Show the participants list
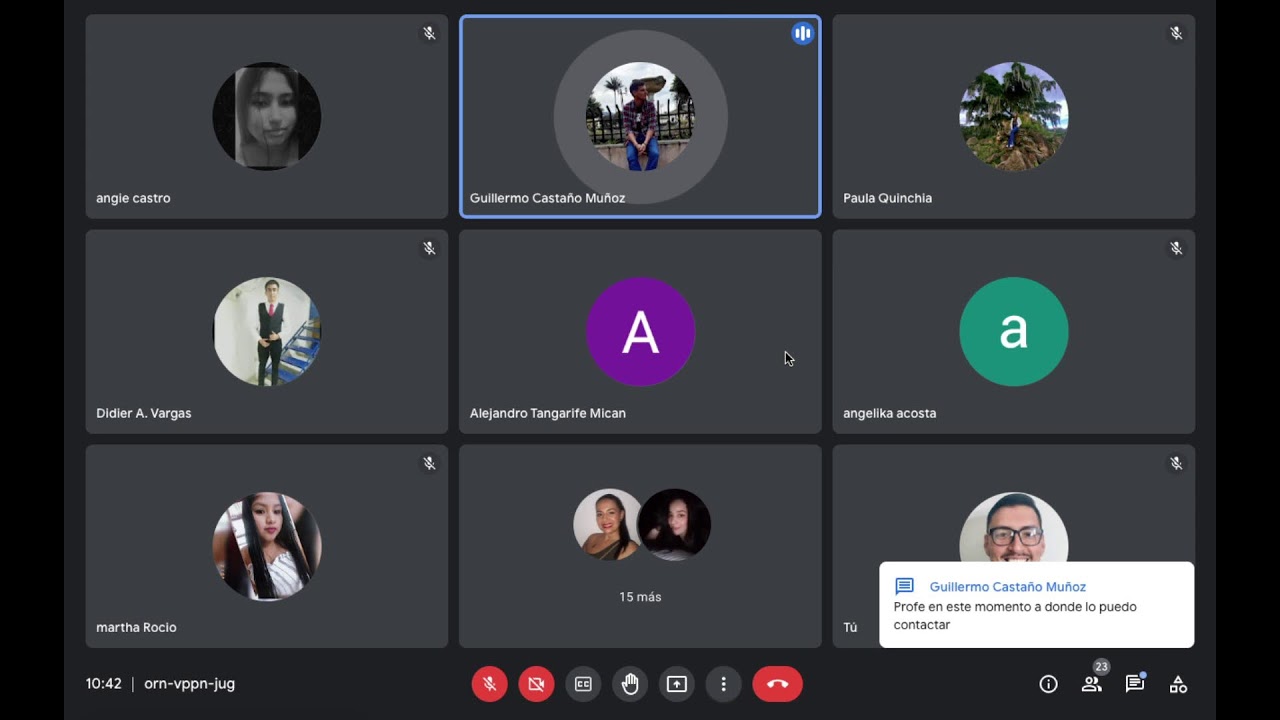The height and width of the screenshot is (720, 1280). (x=1091, y=684)
